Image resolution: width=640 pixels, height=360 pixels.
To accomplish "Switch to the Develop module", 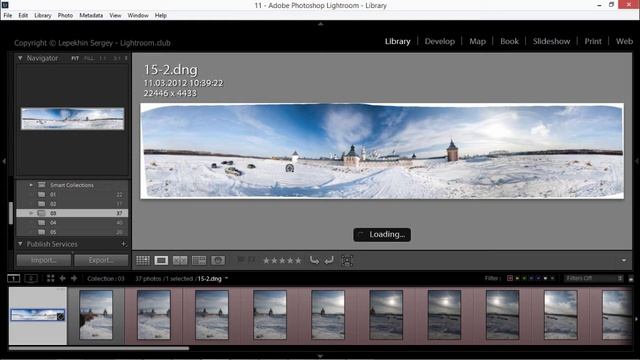I will point(440,41).
